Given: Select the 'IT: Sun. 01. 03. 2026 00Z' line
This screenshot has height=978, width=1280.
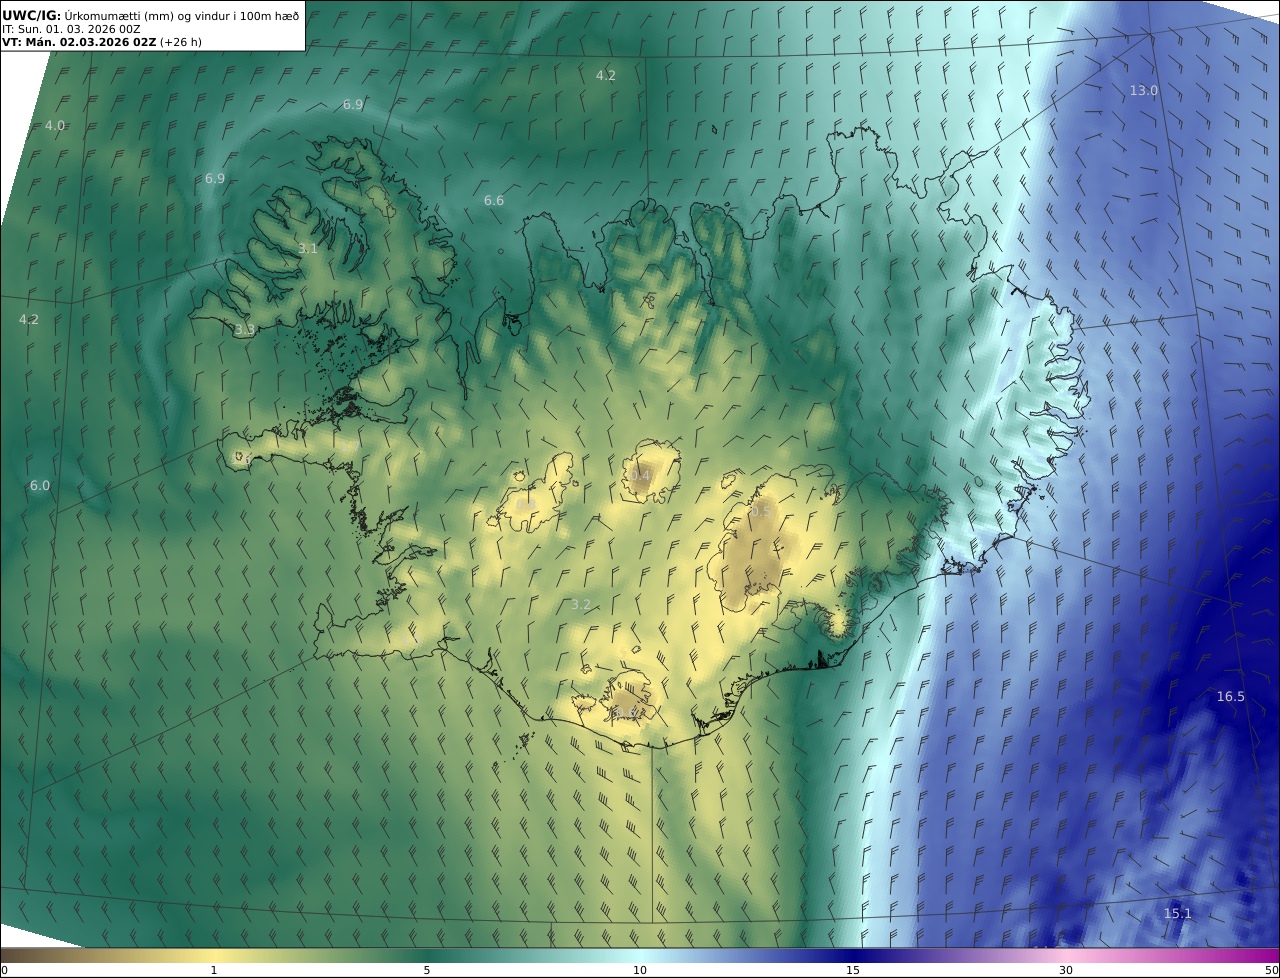Looking at the screenshot, I should 71,29.
